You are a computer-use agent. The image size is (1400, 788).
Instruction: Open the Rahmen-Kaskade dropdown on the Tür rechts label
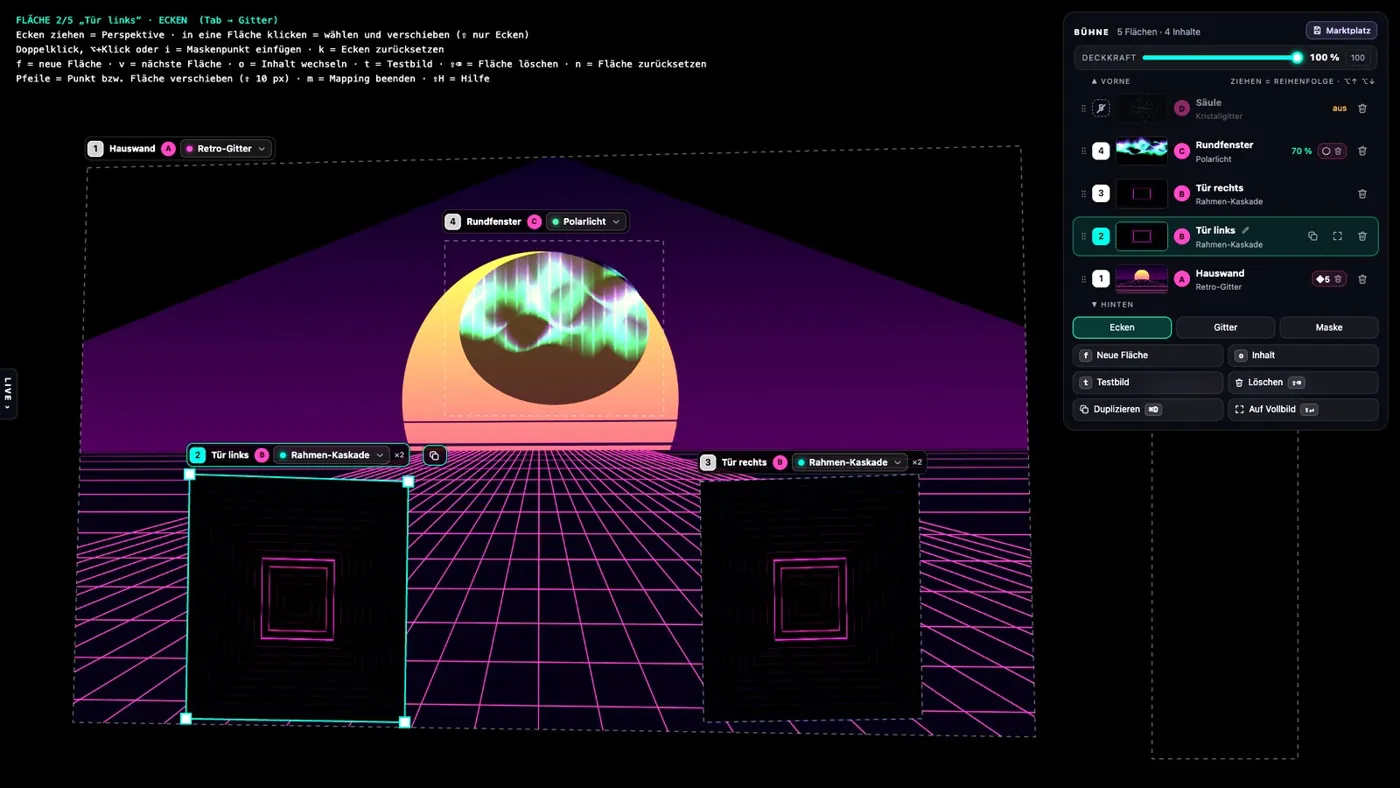pos(850,463)
